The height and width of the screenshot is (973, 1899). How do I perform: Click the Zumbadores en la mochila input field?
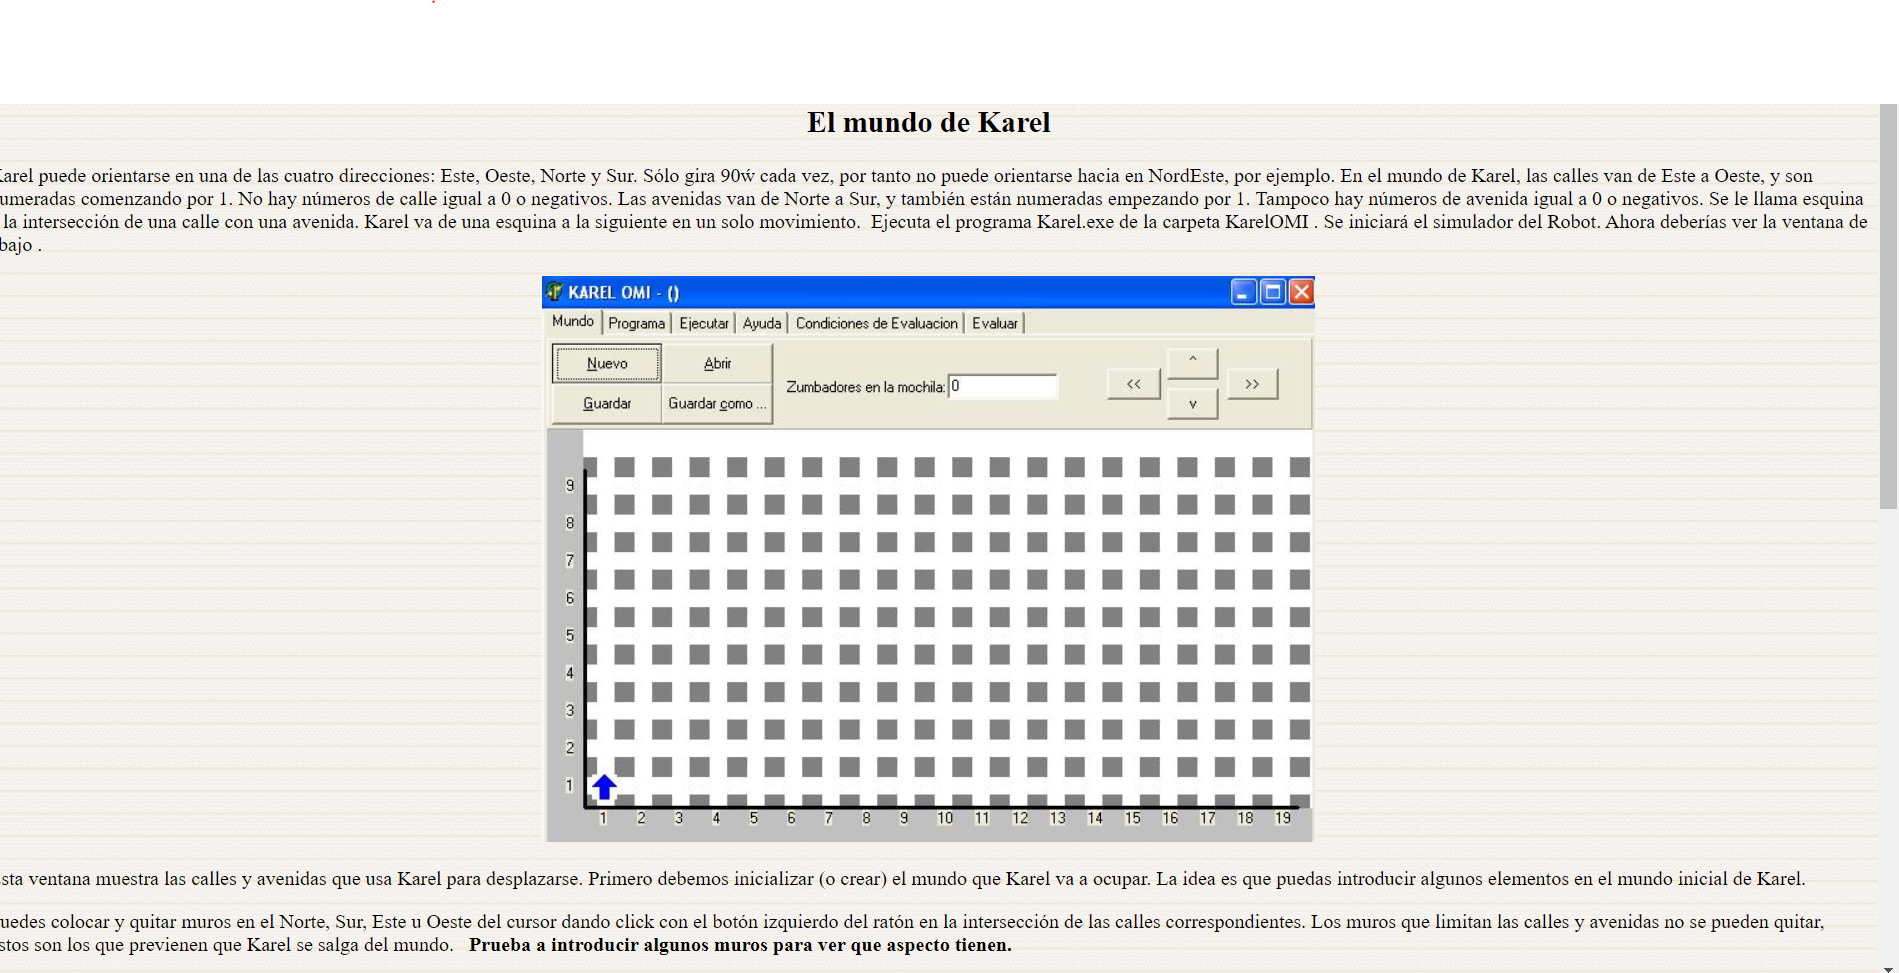[1003, 386]
